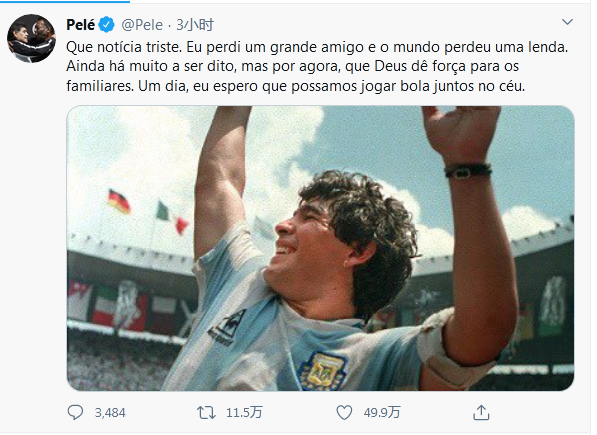Expand tweet options with the chevron arrow

point(567,22)
